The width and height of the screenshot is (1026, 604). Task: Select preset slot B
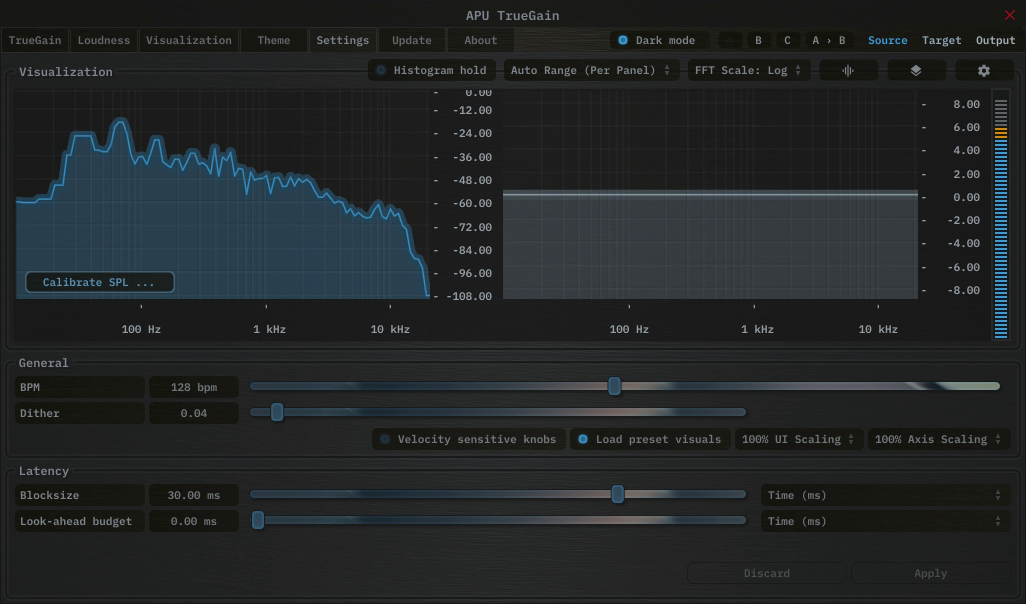(x=759, y=40)
